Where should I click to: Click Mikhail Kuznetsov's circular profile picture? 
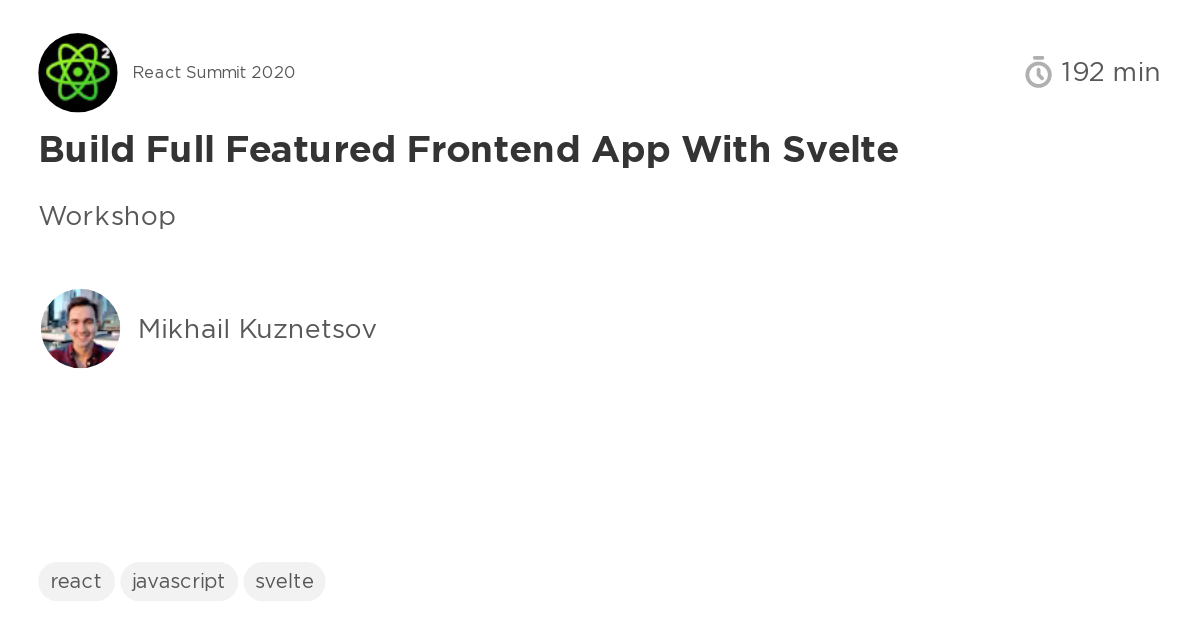click(80, 328)
